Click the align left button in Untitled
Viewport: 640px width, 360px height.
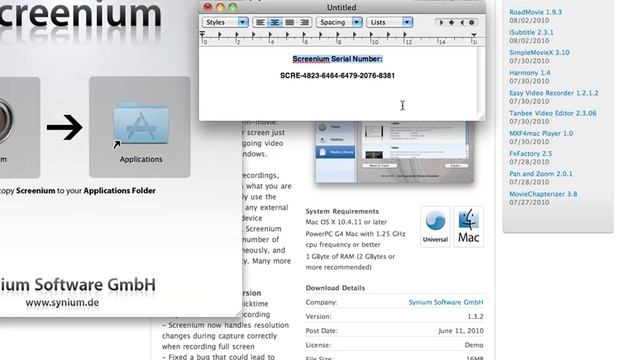tap(260, 22)
